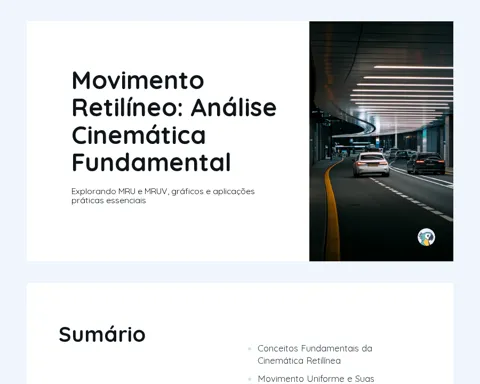Click the word Cinemática in the title
The height and width of the screenshot is (384, 480).
pos(139,135)
